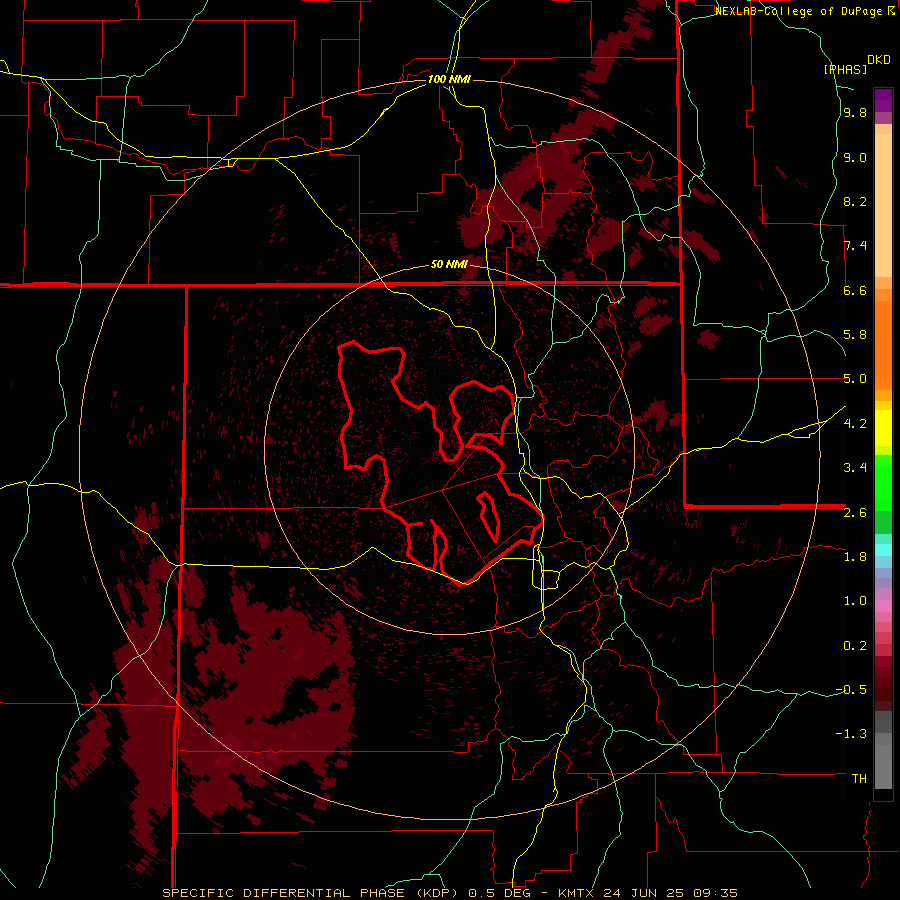The height and width of the screenshot is (900, 900).
Task: Select the gray band at the color scale bottom
Action: (883, 760)
